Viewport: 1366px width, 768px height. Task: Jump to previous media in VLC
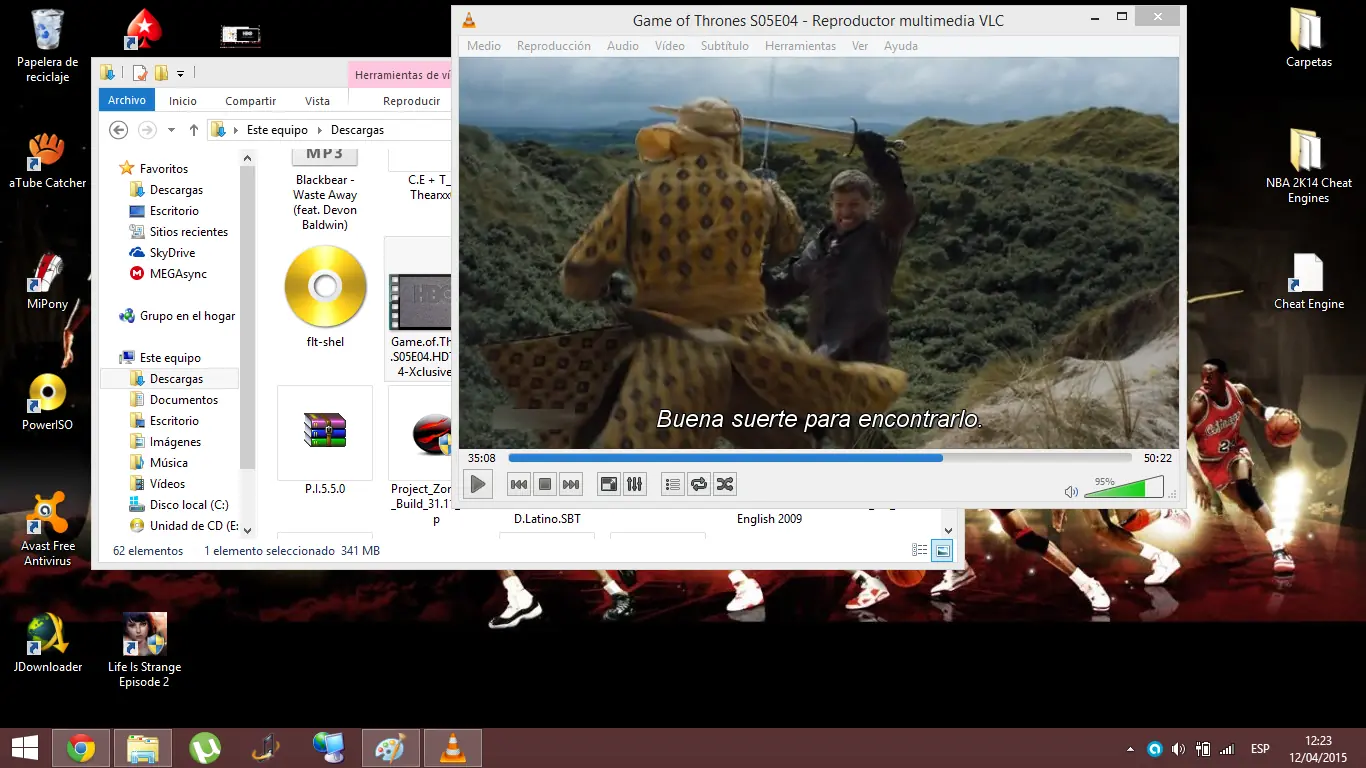[x=519, y=484]
